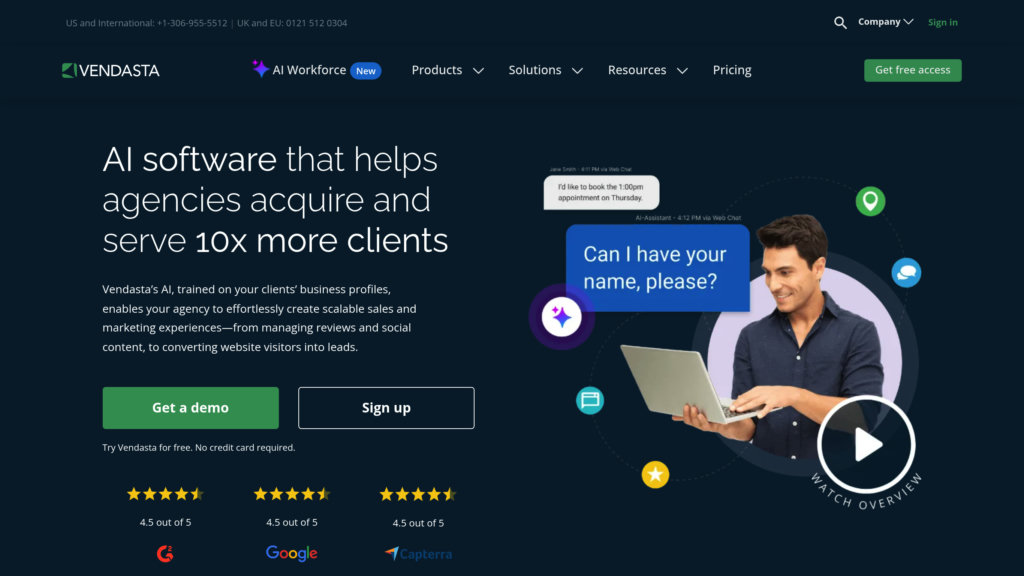Viewport: 1024px width, 576px height.
Task: Click the blue chat bubble icon
Action: 906,272
